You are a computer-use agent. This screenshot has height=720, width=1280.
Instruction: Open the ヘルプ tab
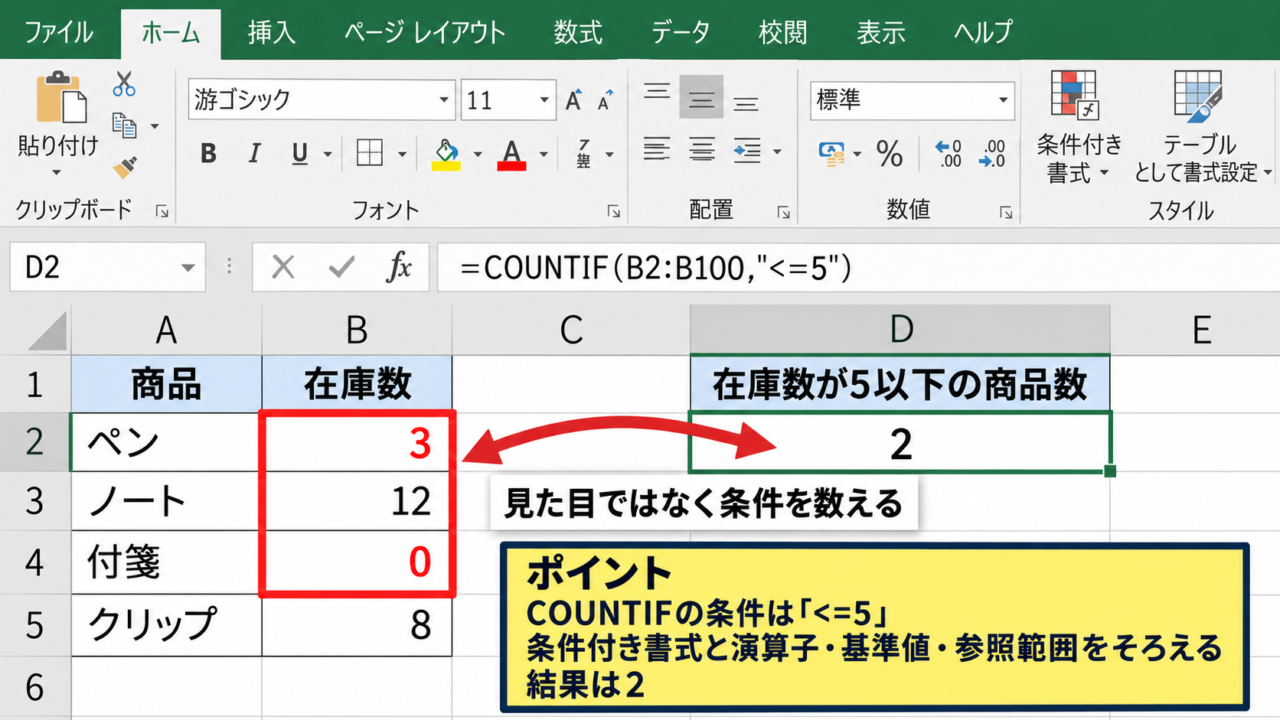point(983,32)
